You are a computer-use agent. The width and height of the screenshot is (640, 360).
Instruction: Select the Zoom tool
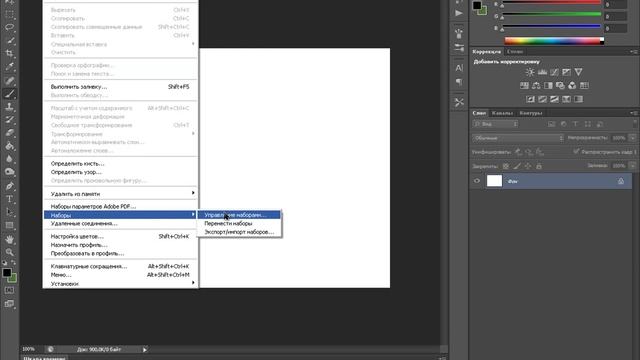[x=9, y=252]
